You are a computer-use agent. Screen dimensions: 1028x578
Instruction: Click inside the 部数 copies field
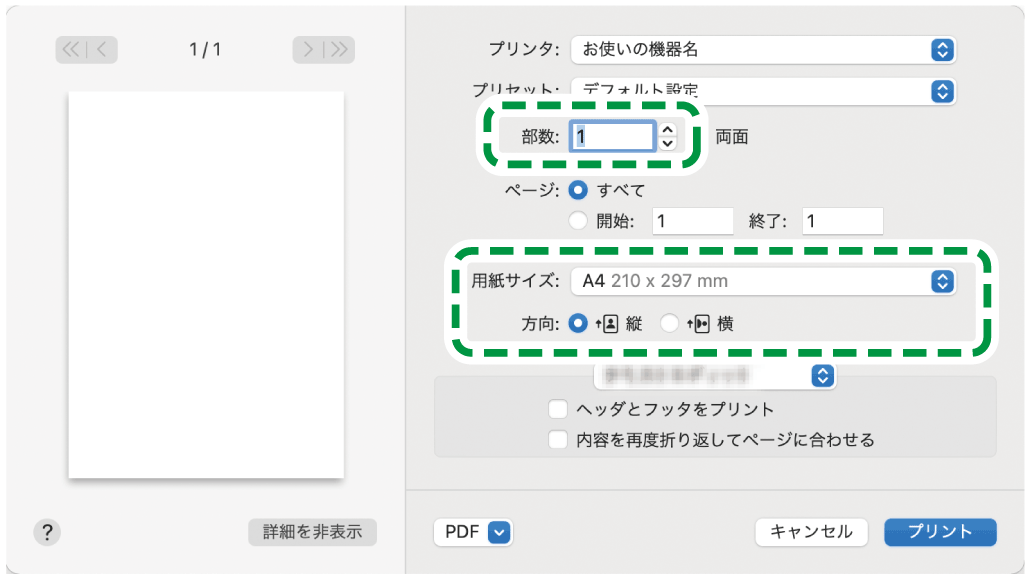click(x=610, y=135)
